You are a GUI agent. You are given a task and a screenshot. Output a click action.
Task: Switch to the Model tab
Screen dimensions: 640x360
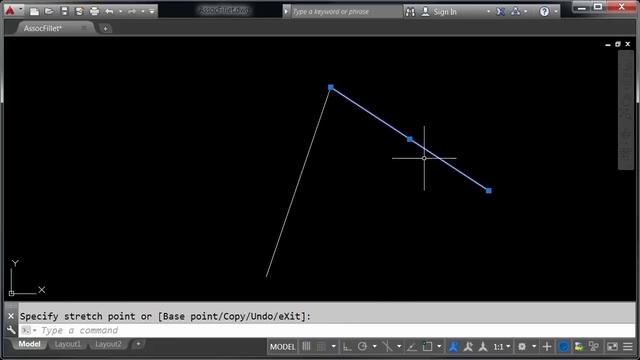point(29,344)
